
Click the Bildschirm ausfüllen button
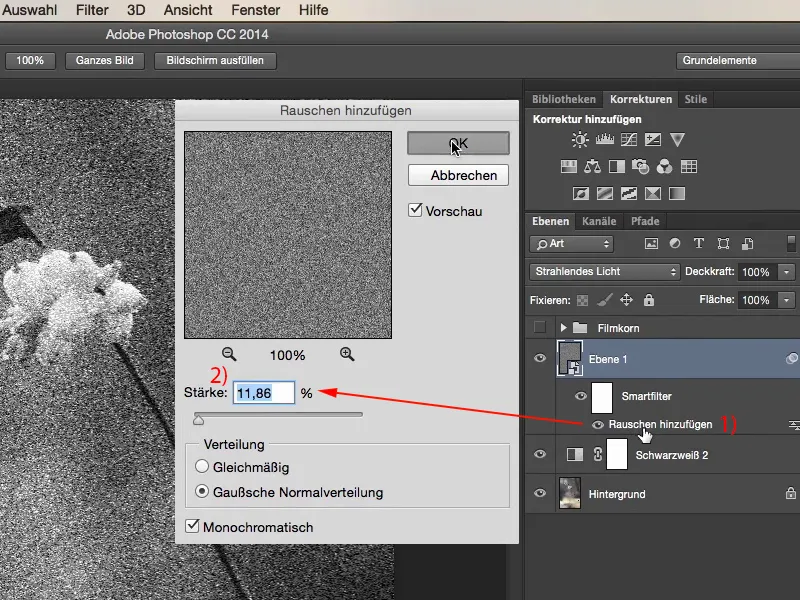tap(215, 61)
